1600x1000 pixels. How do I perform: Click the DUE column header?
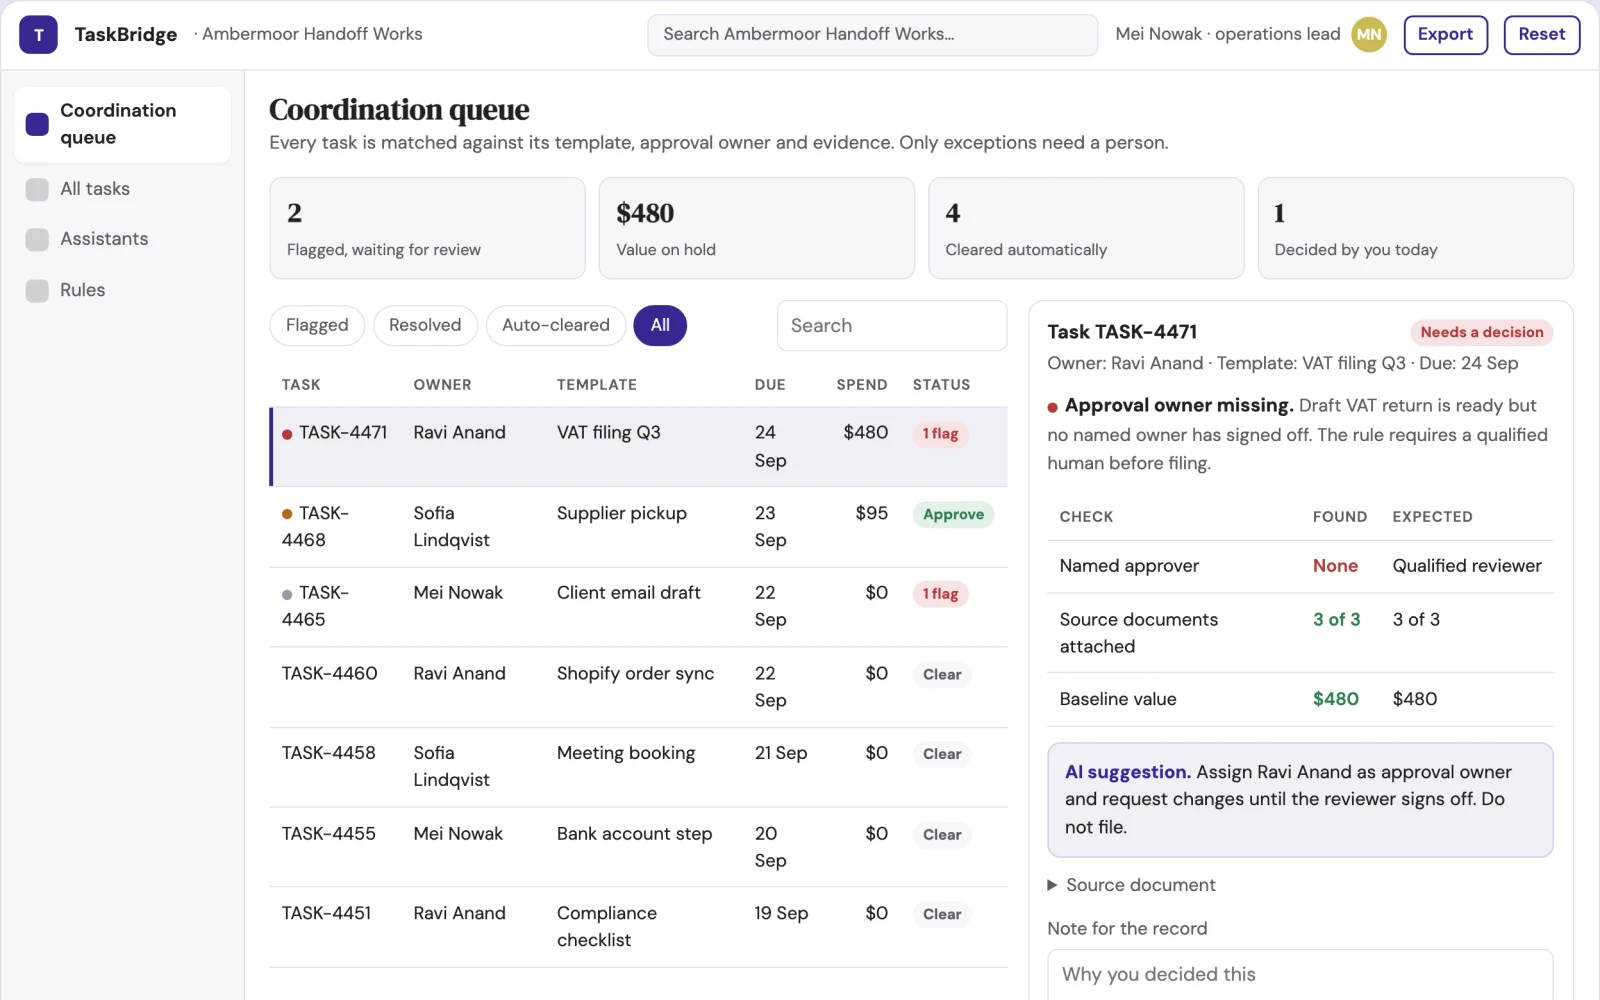(770, 385)
